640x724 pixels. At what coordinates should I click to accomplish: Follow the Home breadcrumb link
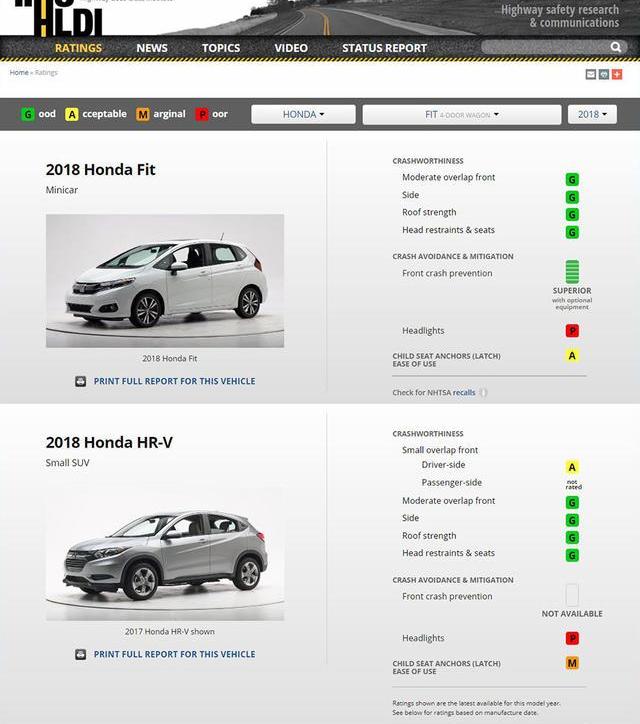pyautogui.click(x=19, y=72)
